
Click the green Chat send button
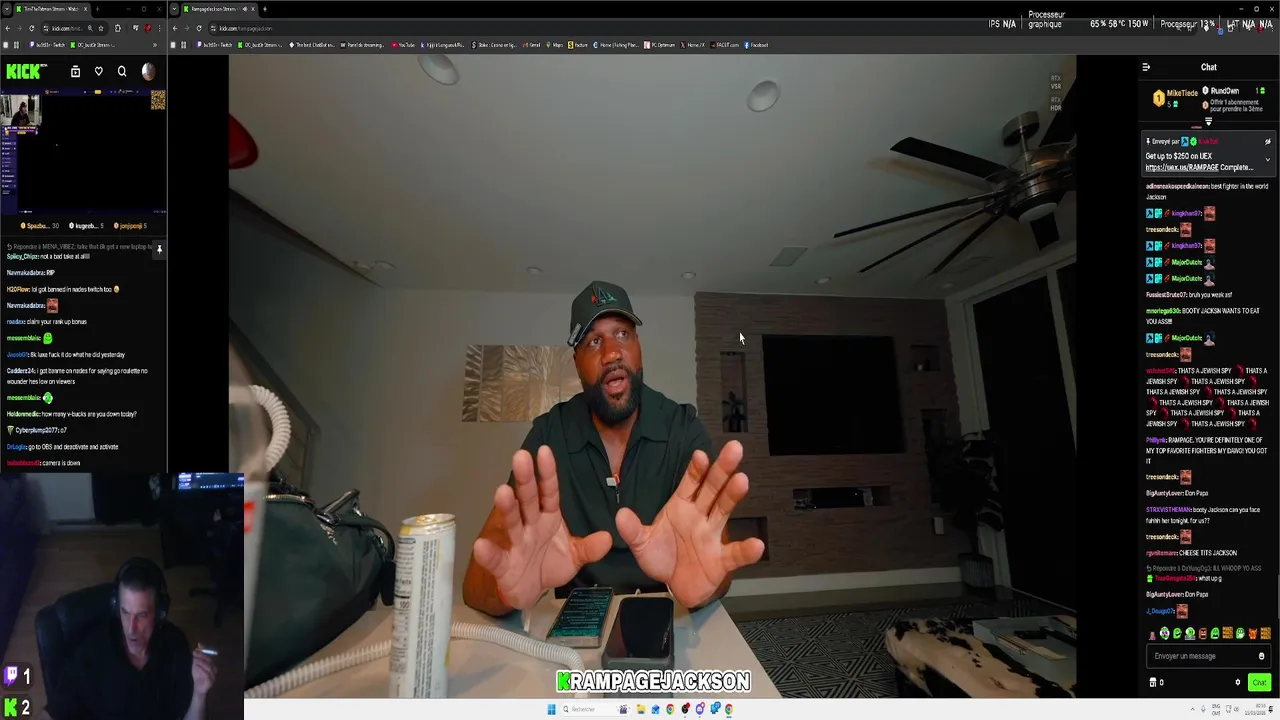point(1259,682)
